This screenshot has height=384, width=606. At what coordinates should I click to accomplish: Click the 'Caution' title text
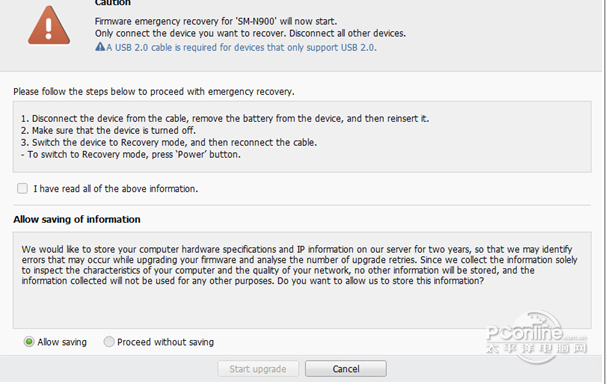(113, 3)
